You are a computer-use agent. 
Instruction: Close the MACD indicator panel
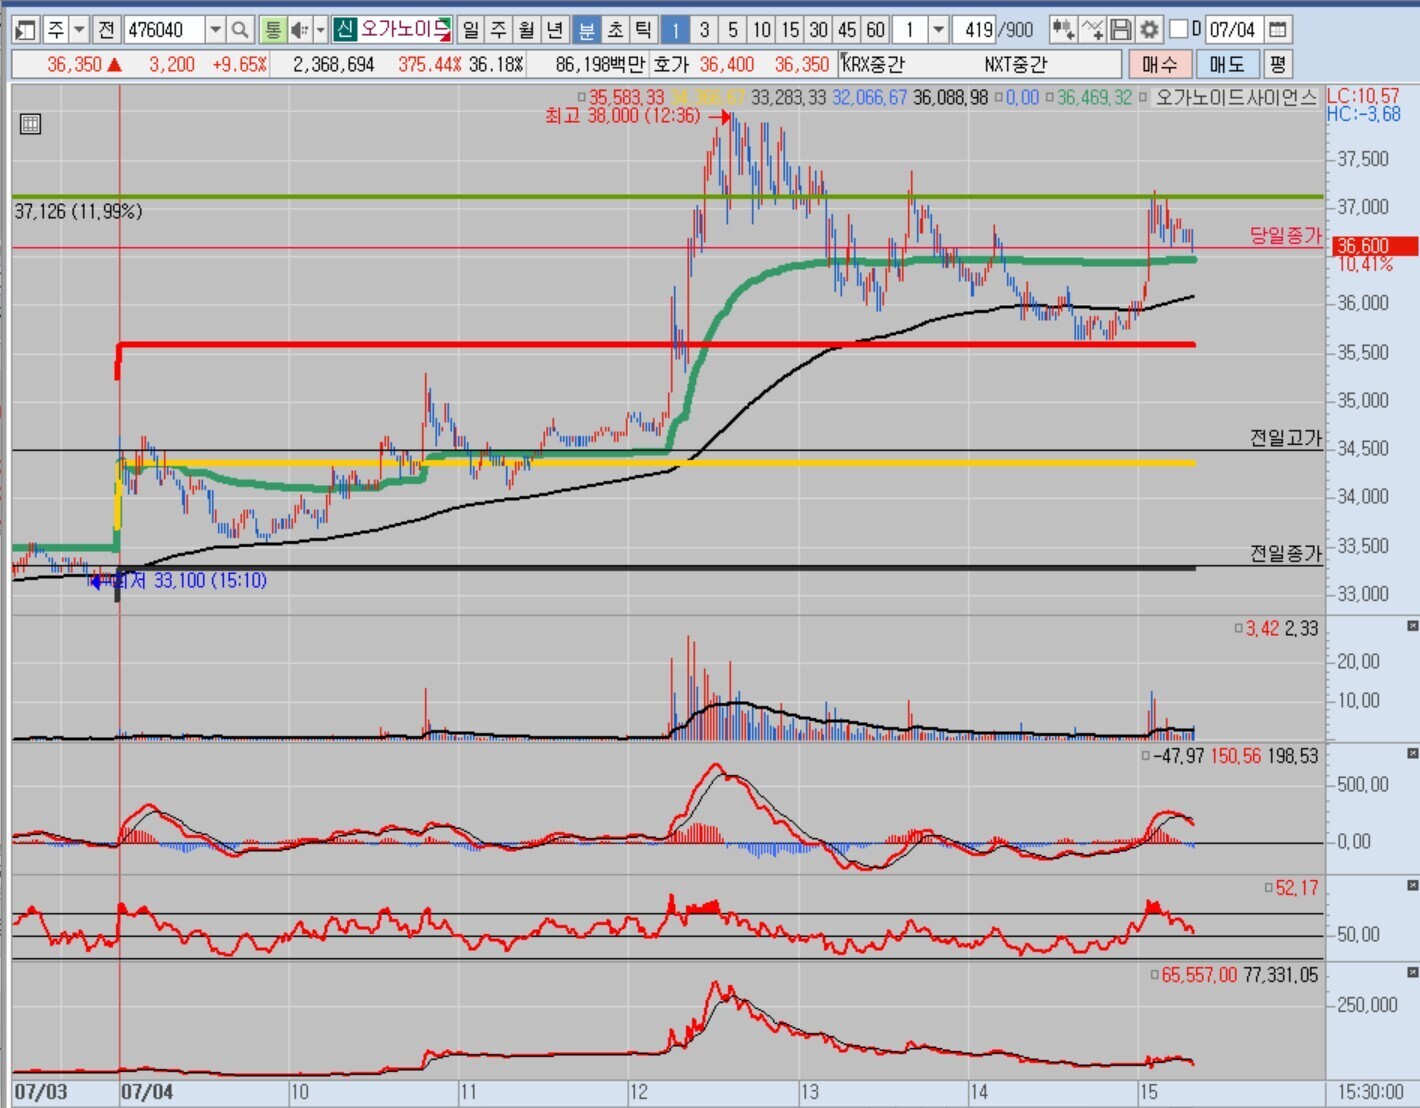coord(1412,754)
